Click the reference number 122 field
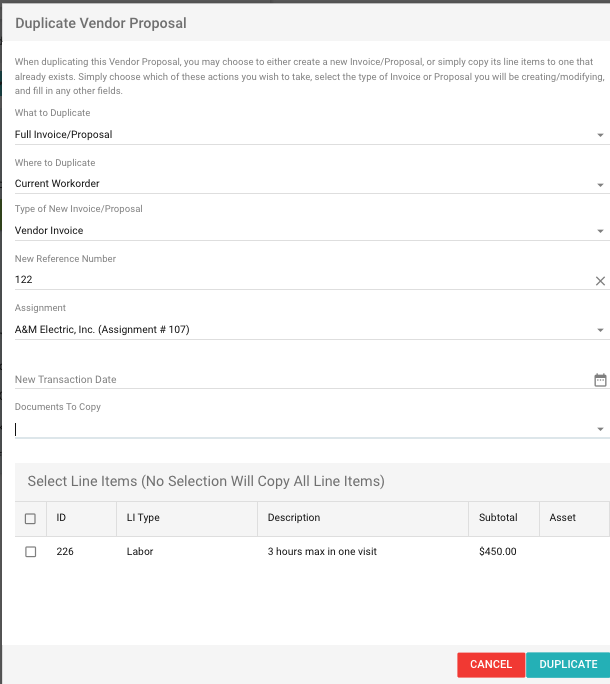 (303, 280)
